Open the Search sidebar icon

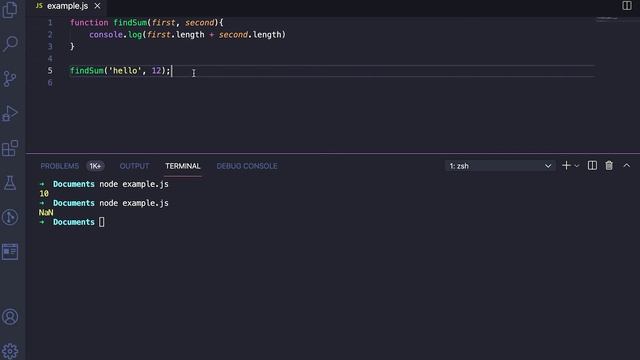click(x=10, y=43)
